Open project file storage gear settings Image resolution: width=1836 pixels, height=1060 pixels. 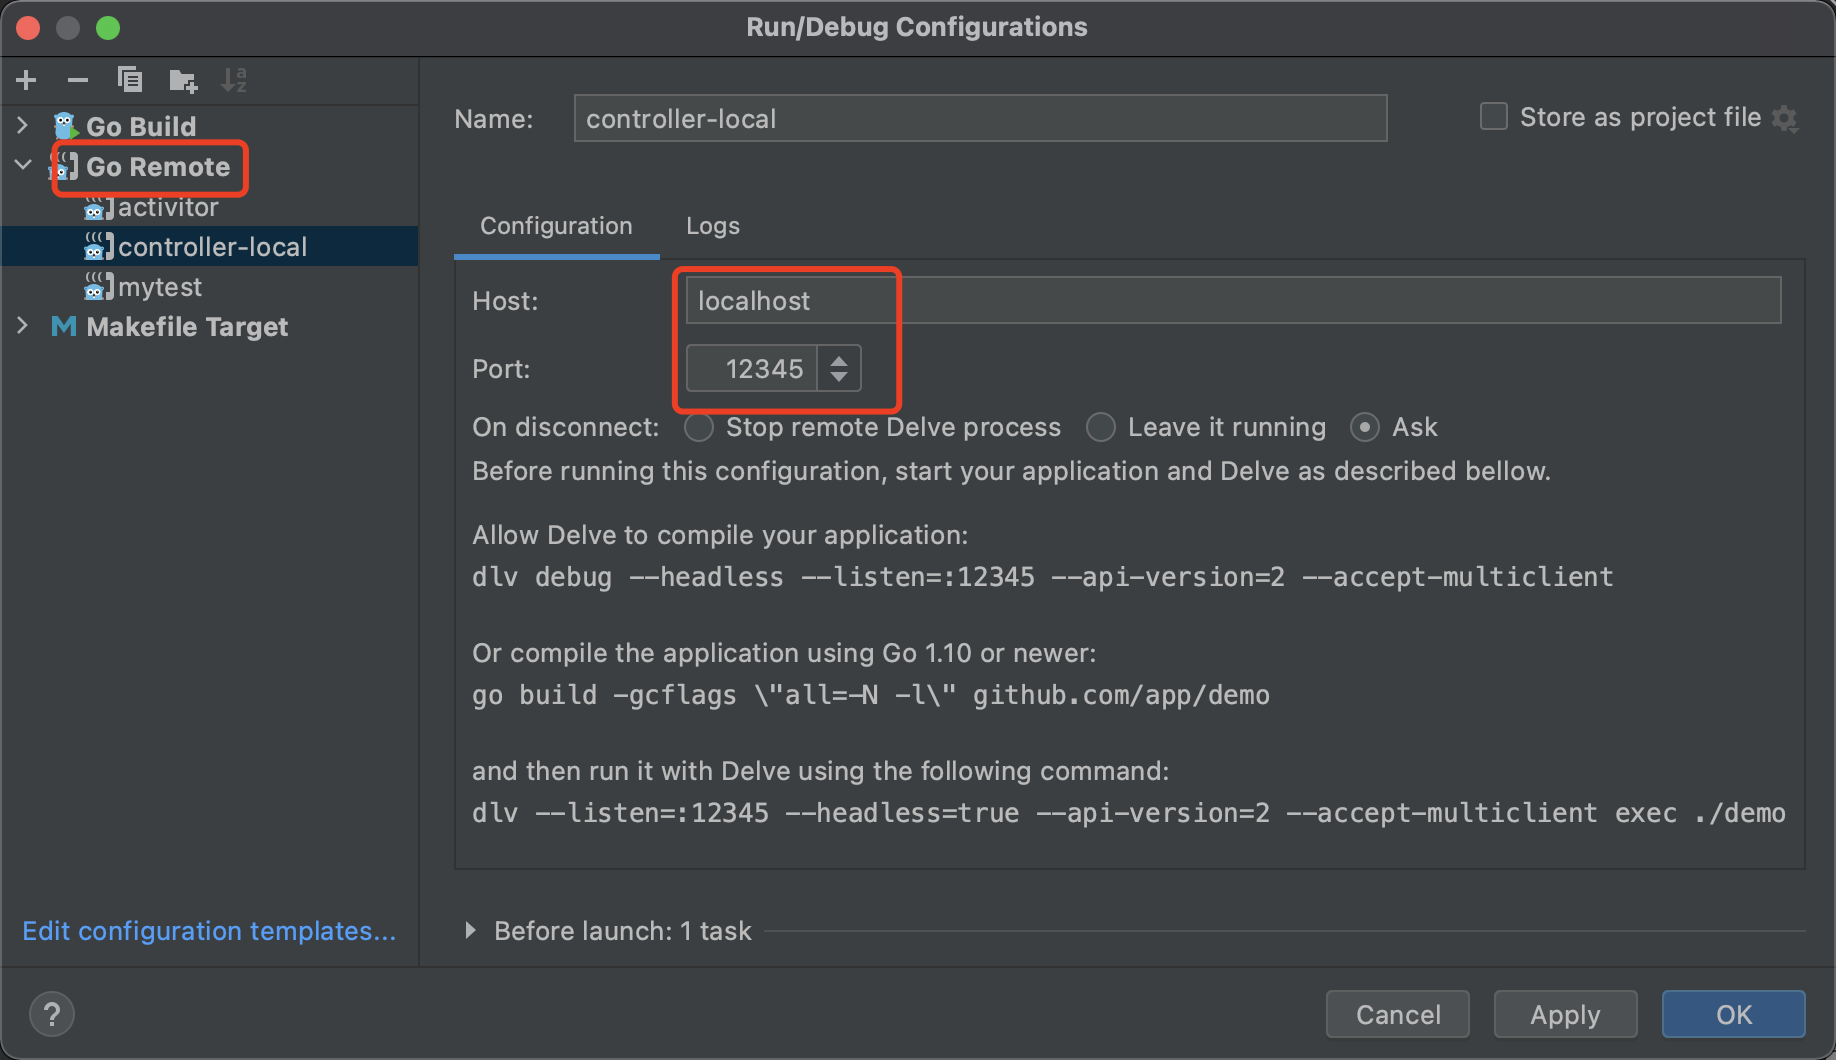click(1785, 118)
